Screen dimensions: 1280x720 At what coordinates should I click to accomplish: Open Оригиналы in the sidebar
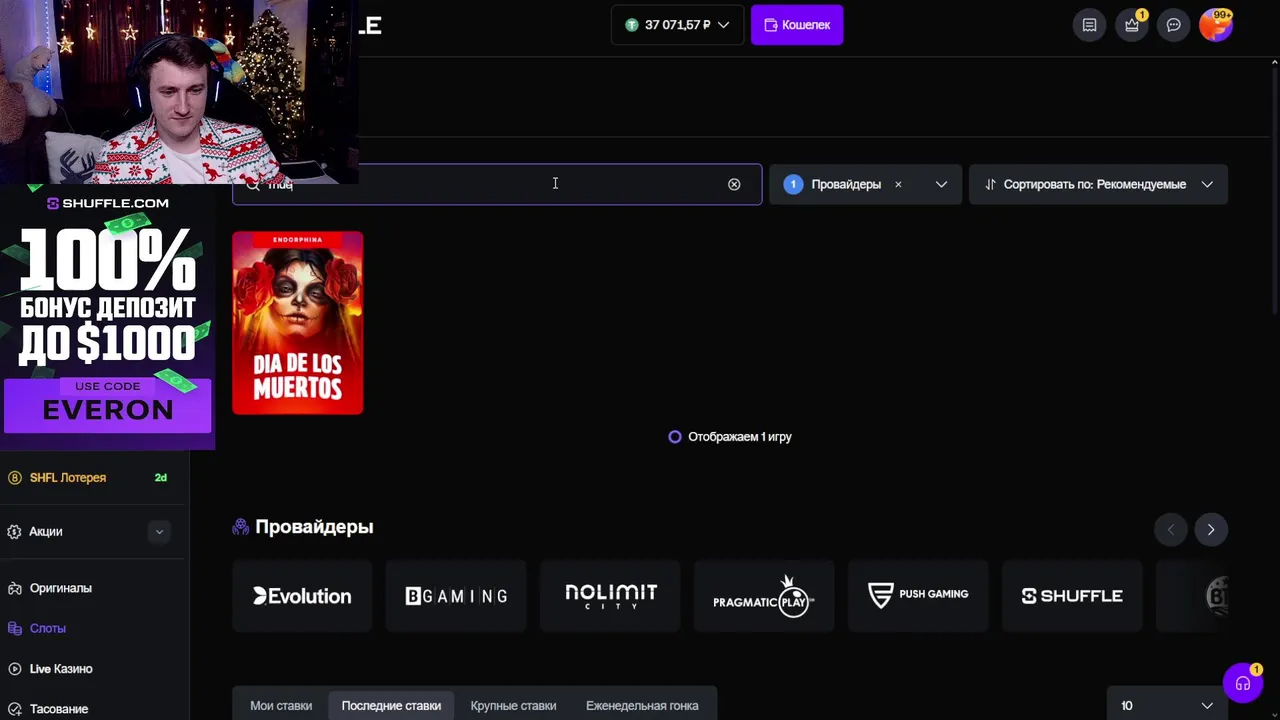click(x=61, y=588)
